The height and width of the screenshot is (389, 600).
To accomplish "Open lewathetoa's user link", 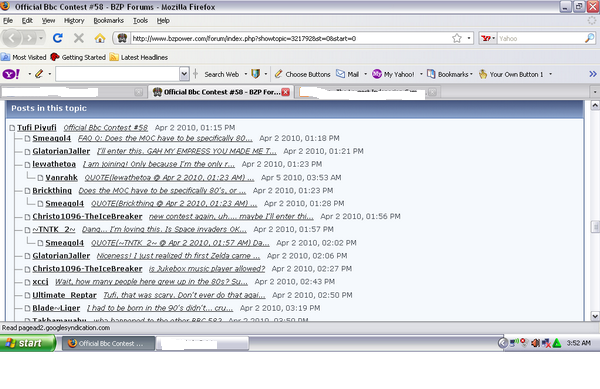I will pos(54,164).
